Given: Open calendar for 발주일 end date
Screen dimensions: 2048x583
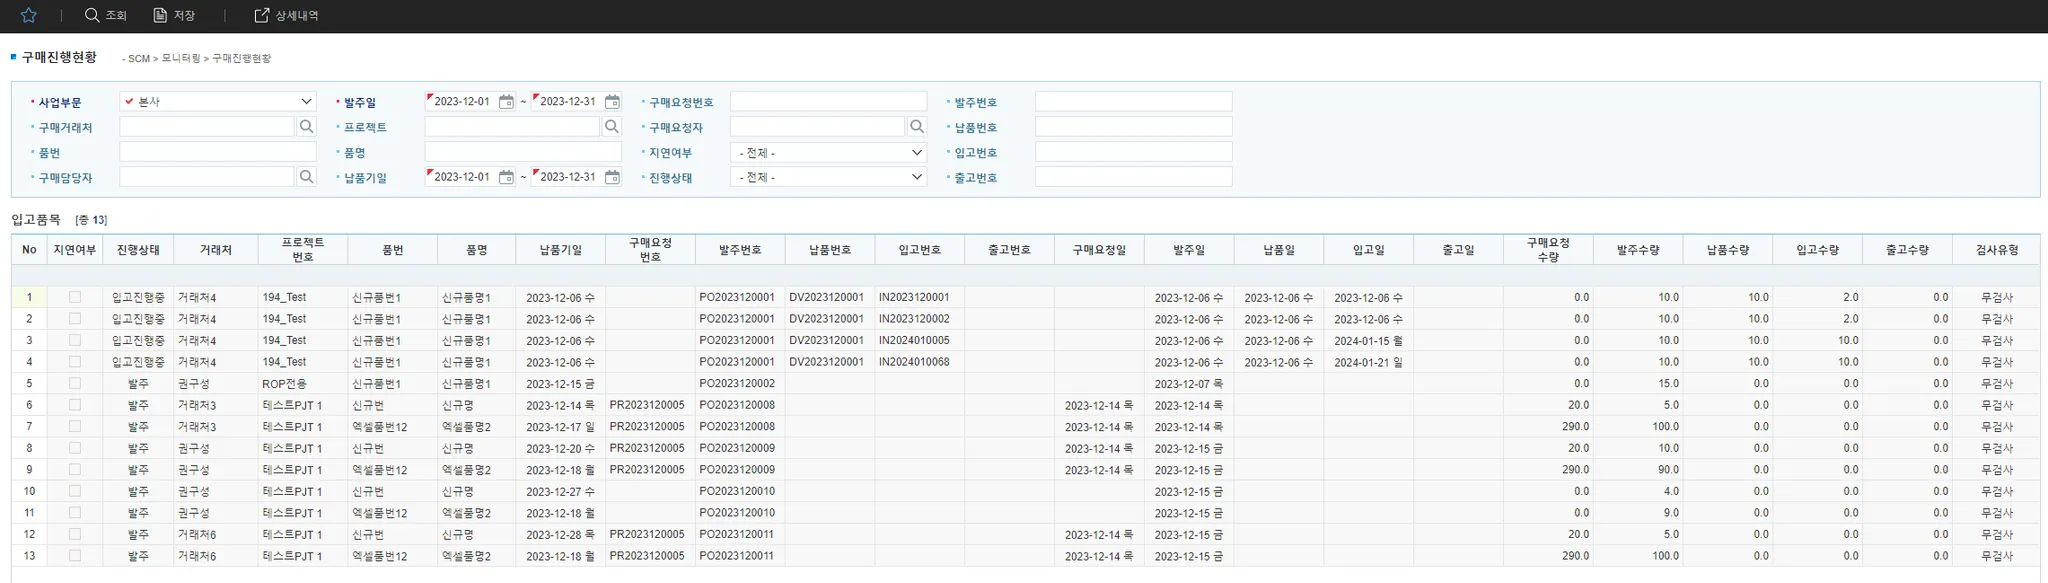Looking at the screenshot, I should coord(612,102).
